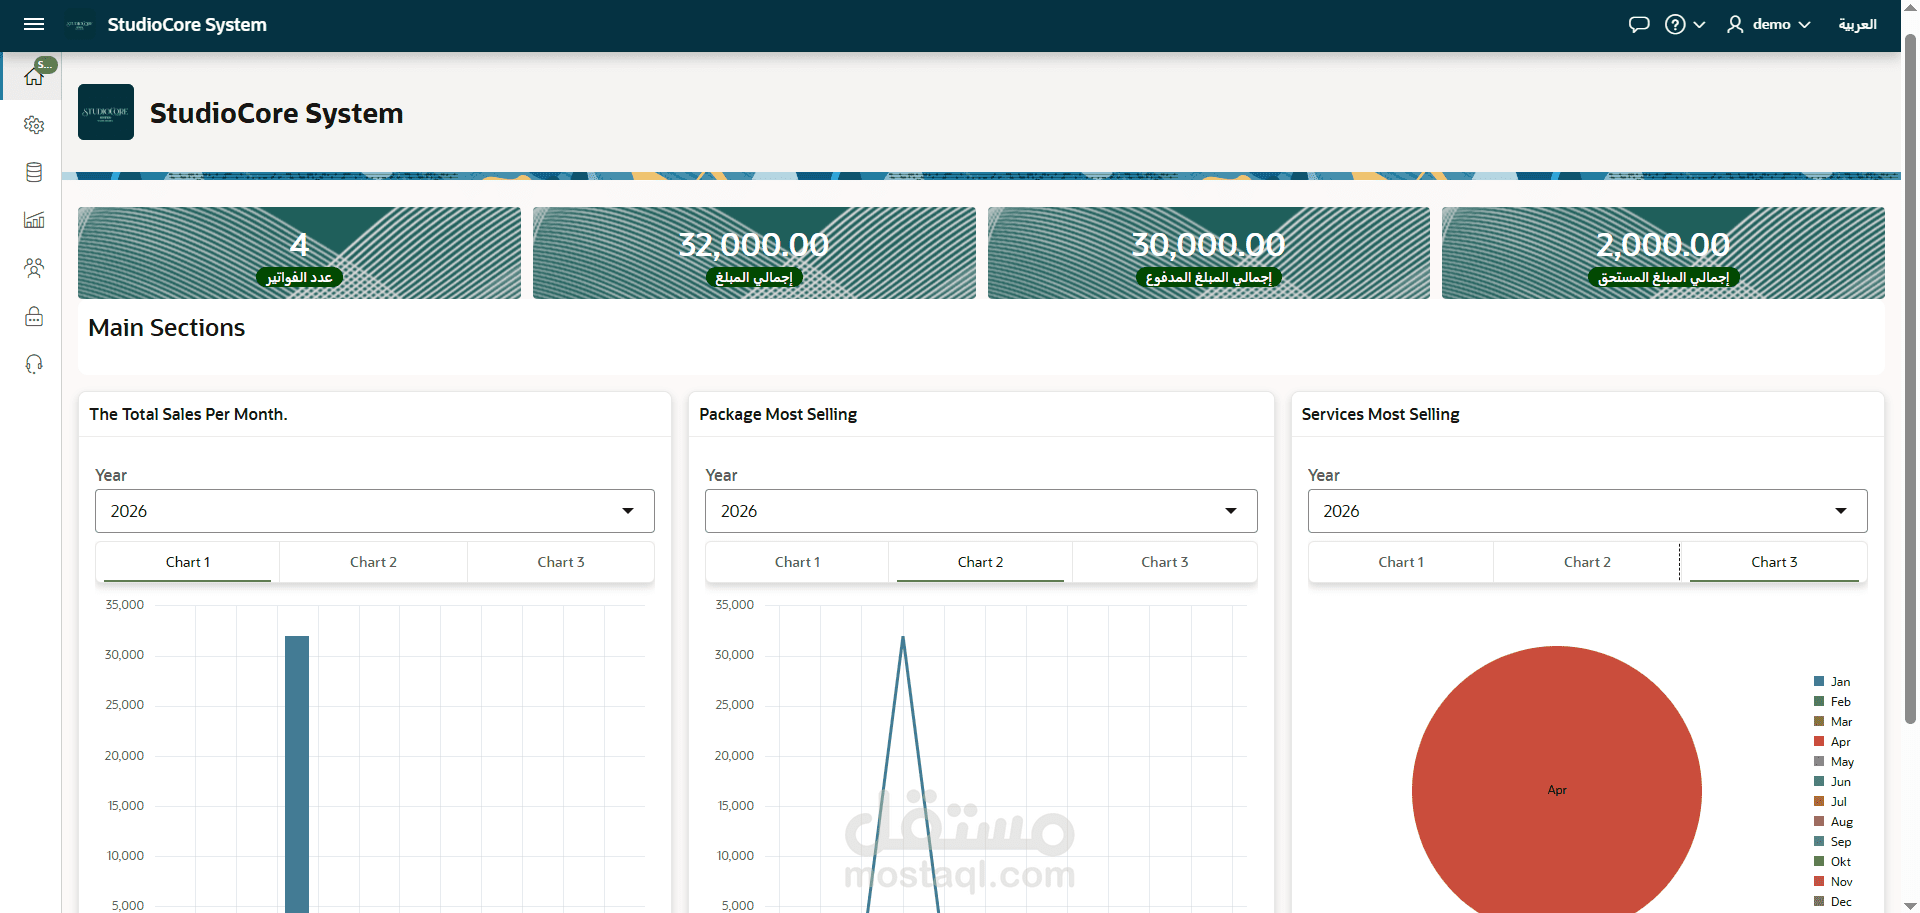Open the users group icon in sidebar

[34, 268]
